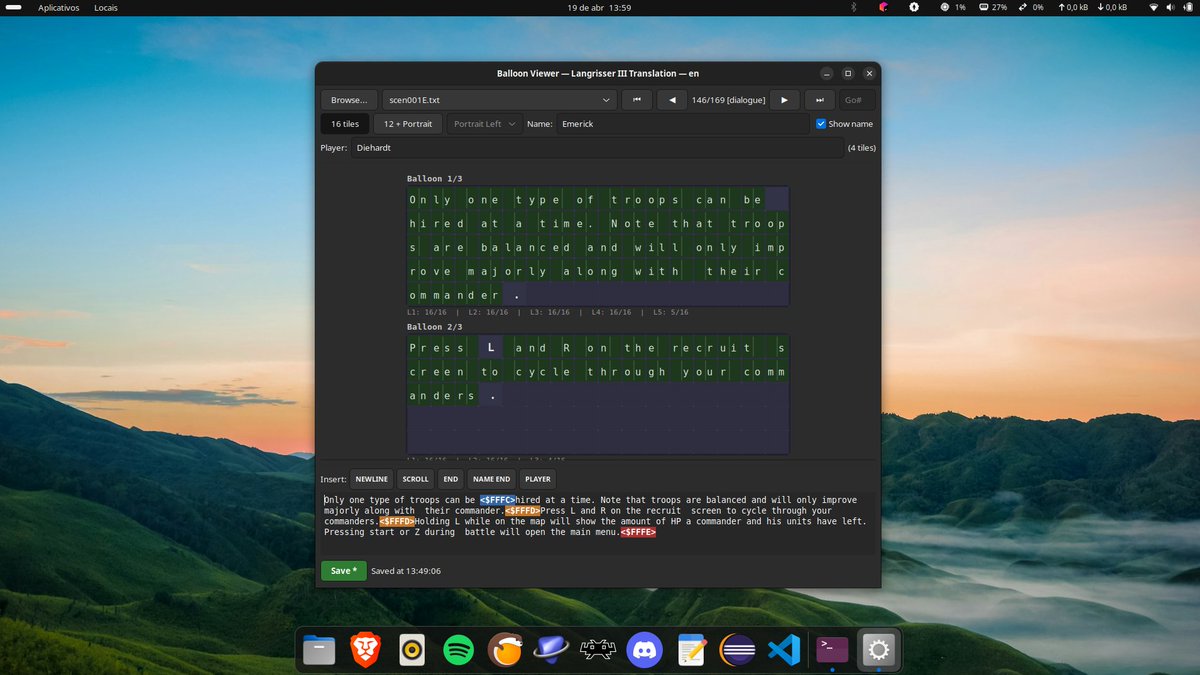Insert a PLAYER code
This screenshot has height=675, width=1200.
click(x=538, y=479)
